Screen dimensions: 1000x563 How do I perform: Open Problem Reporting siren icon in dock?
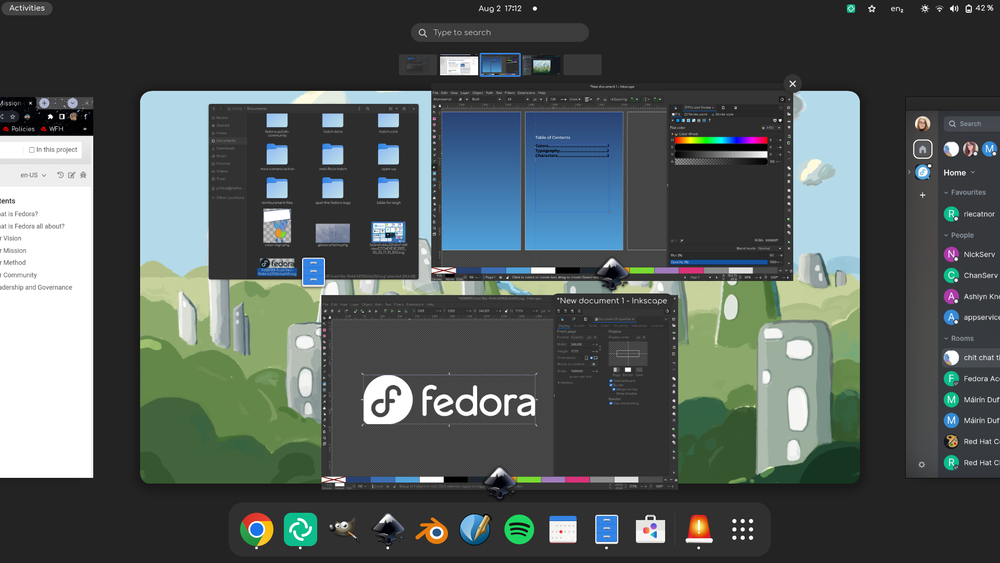click(698, 530)
